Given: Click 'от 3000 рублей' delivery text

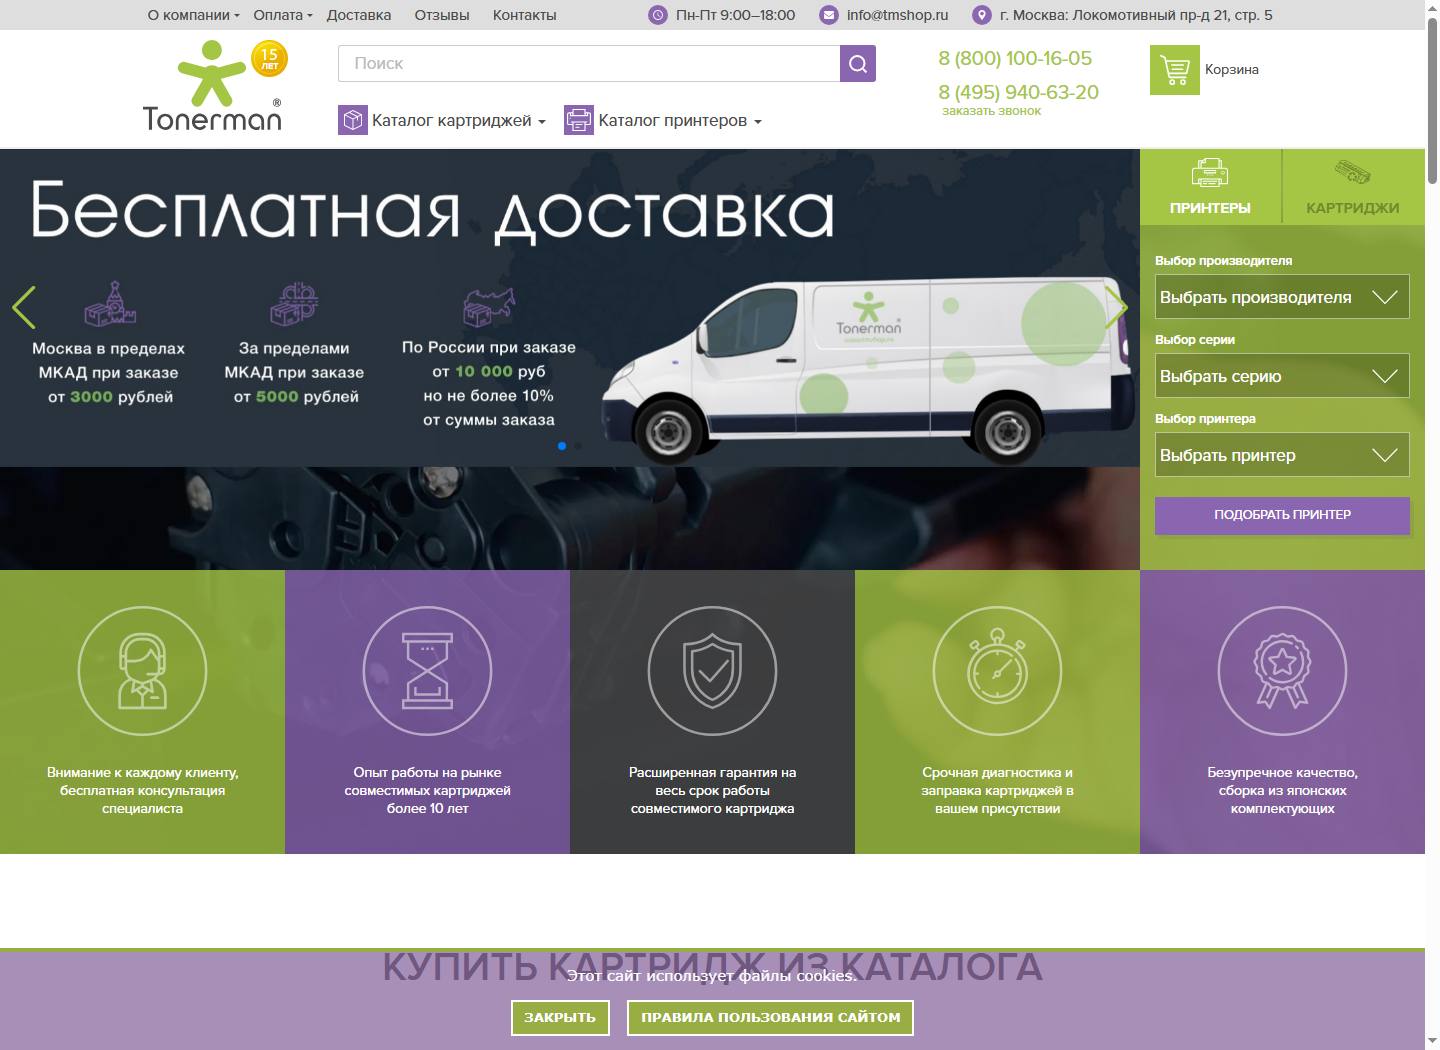Looking at the screenshot, I should 110,397.
